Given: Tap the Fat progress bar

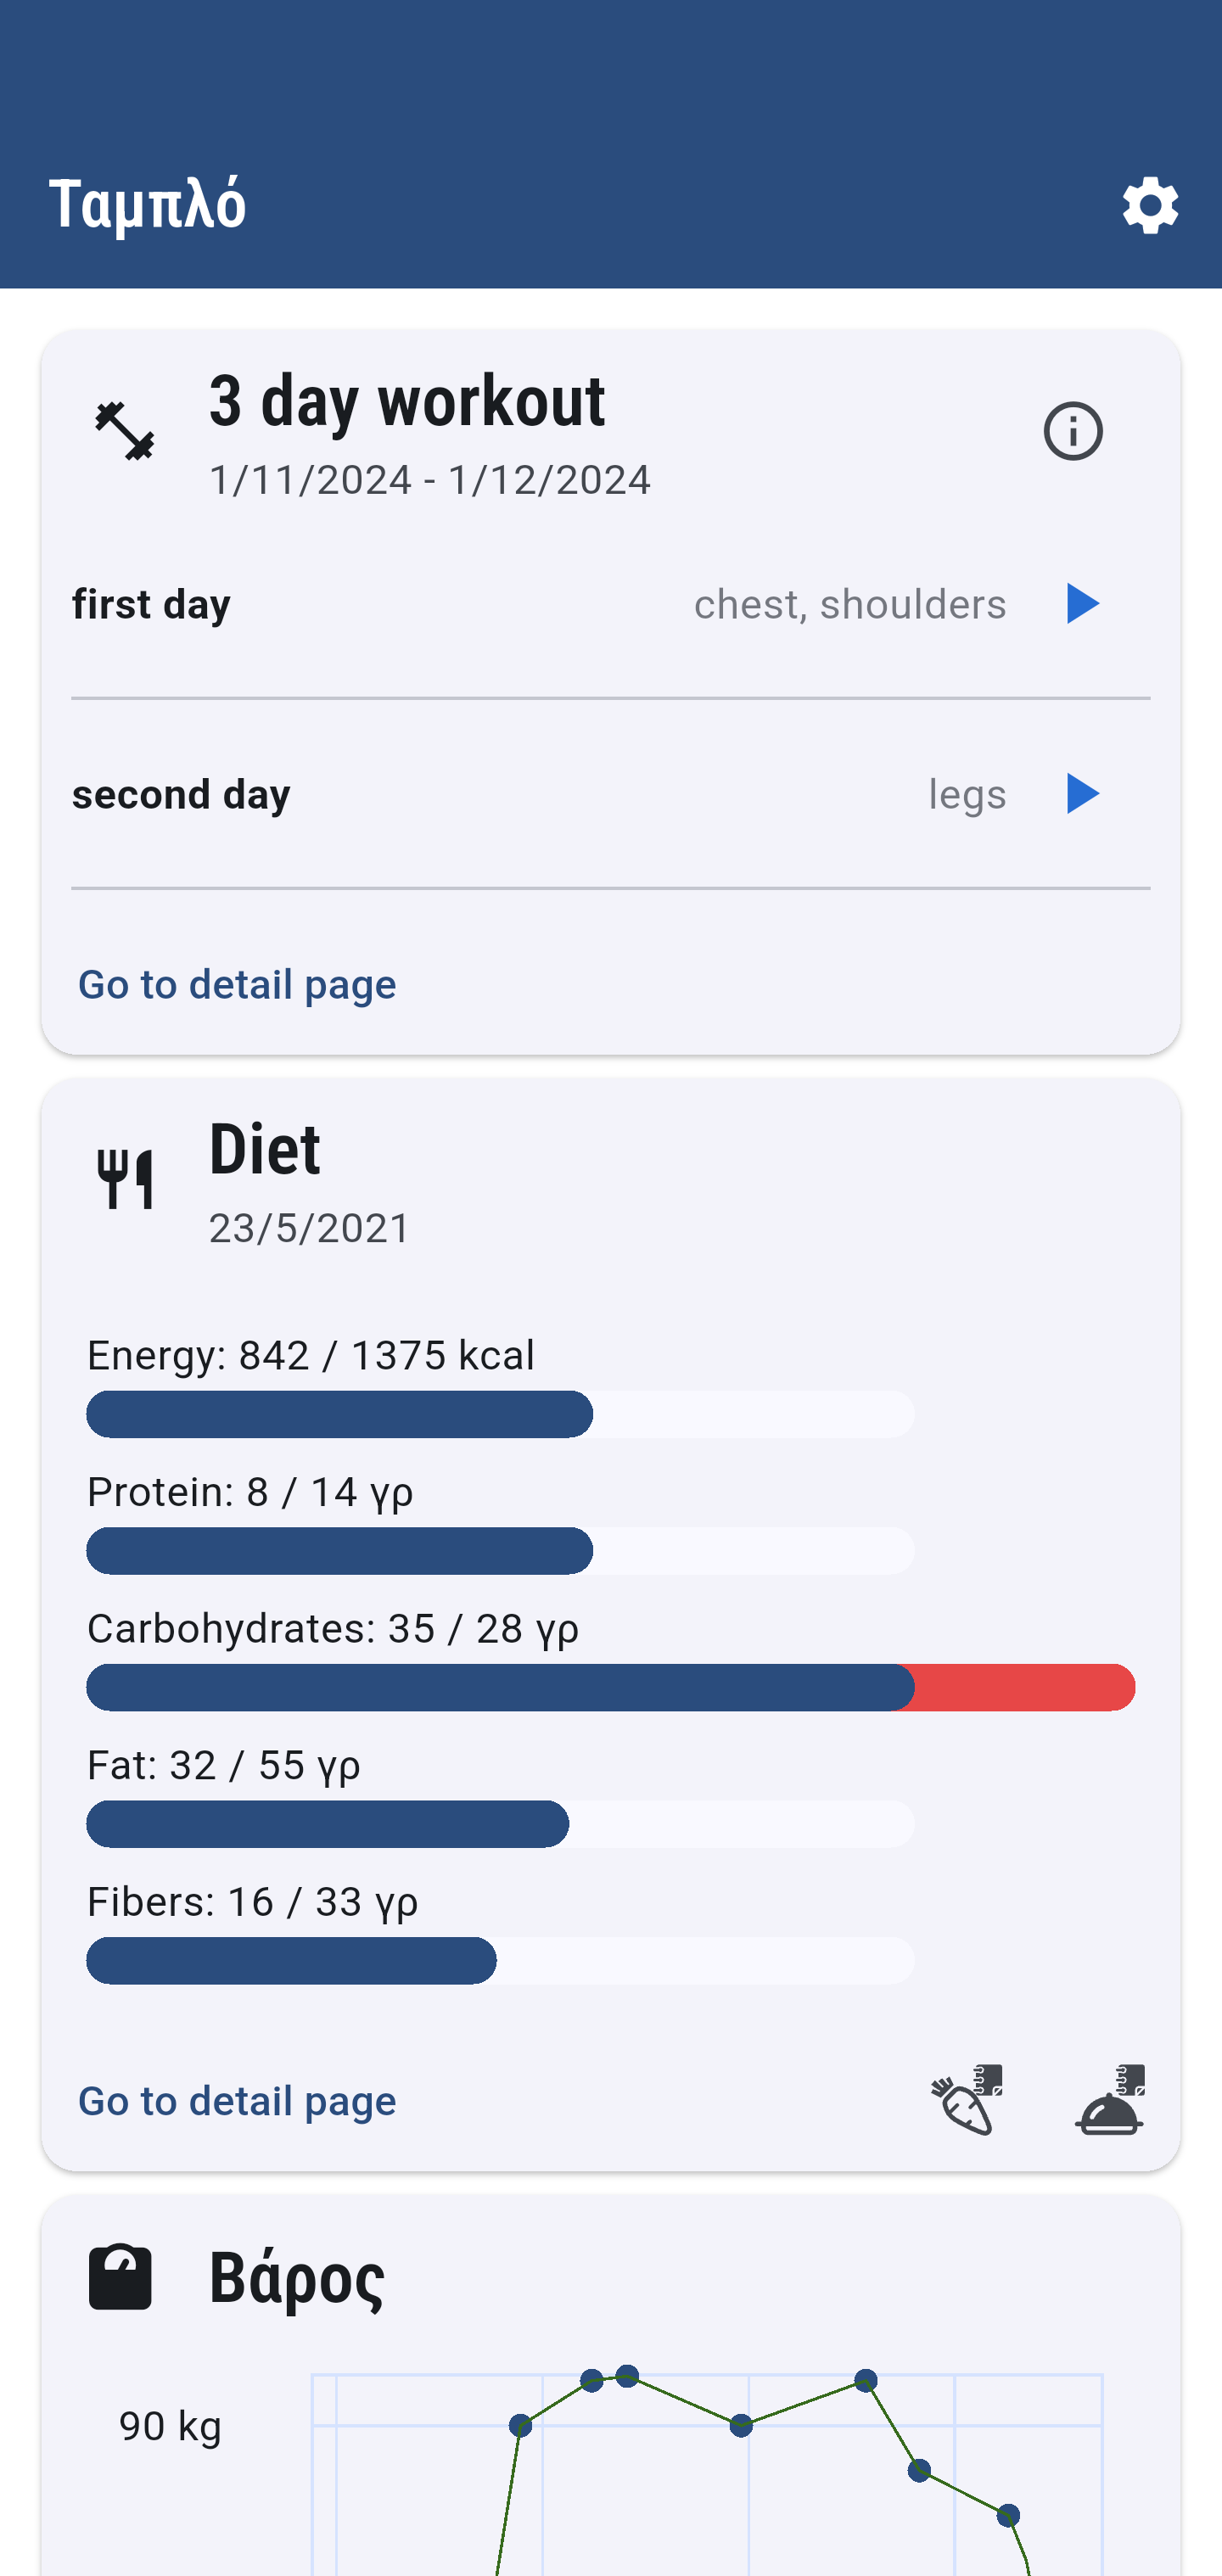Looking at the screenshot, I should click(x=500, y=1824).
